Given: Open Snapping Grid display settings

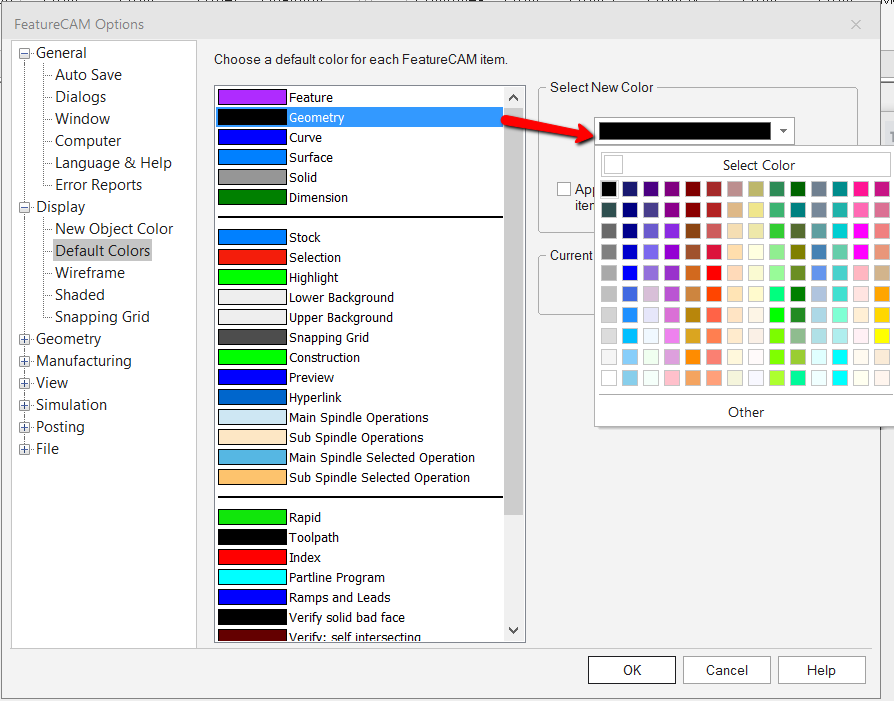Looking at the screenshot, I should pos(102,317).
